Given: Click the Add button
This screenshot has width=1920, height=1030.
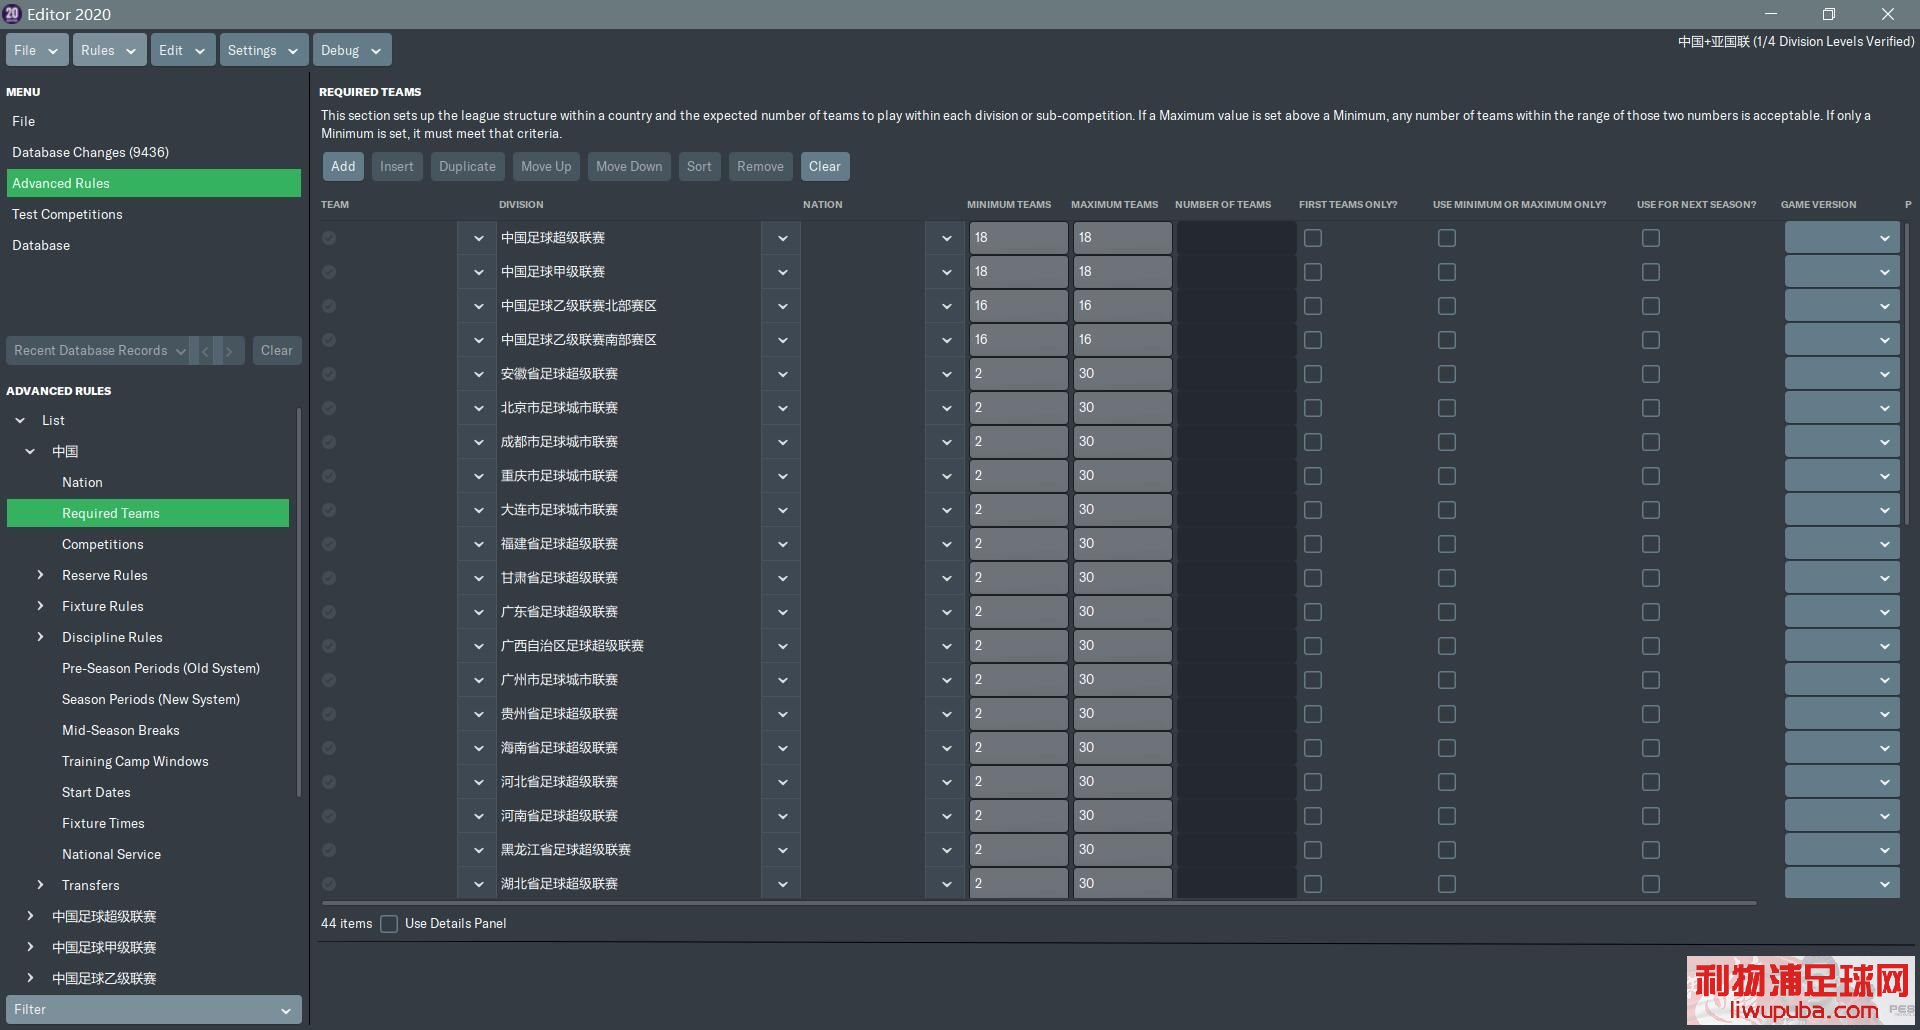Looking at the screenshot, I should 343,166.
